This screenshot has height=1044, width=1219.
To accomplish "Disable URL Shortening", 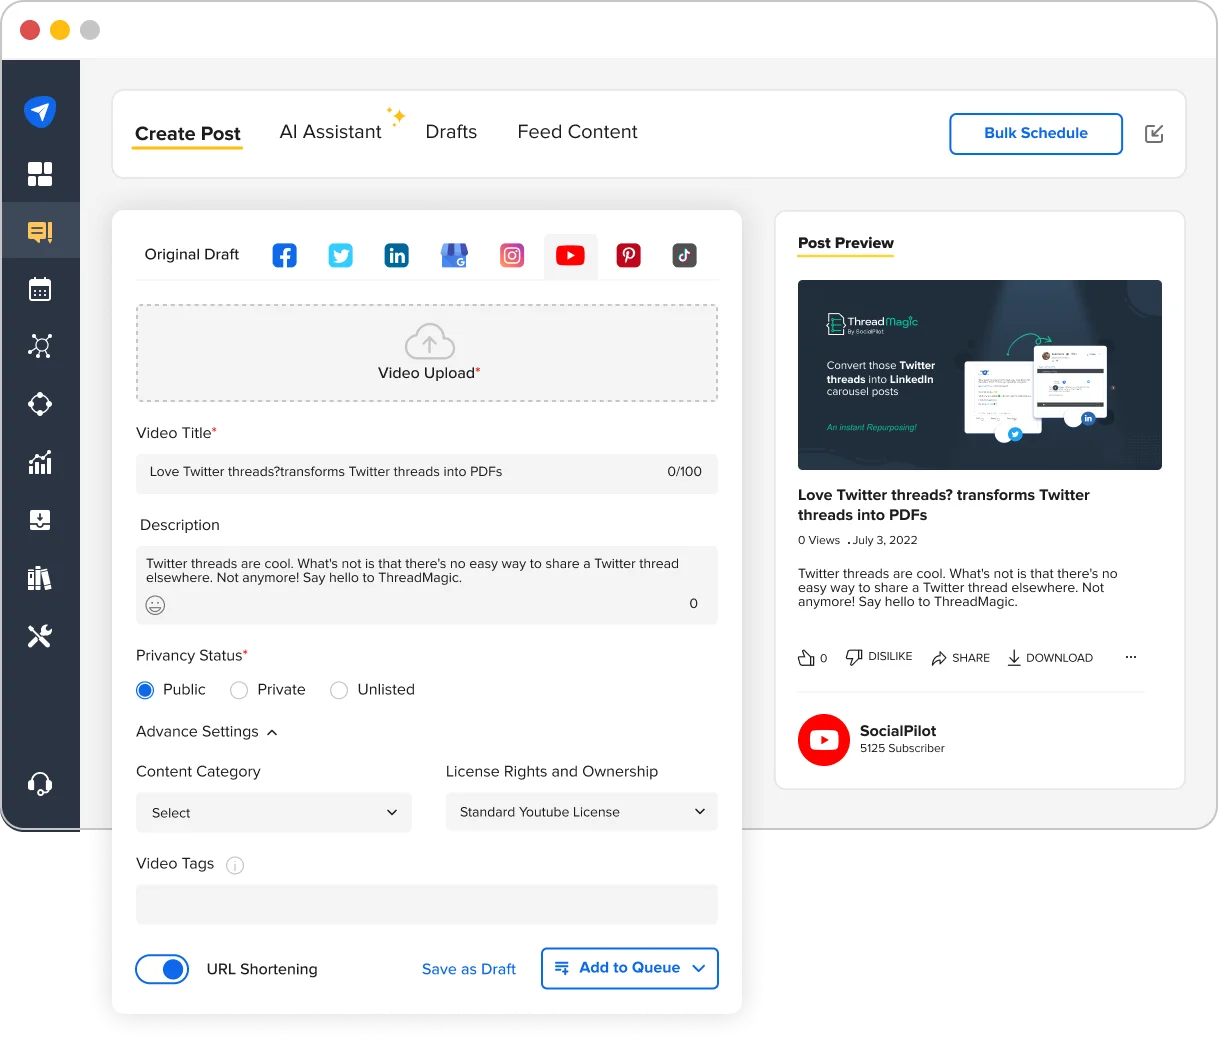I will (162, 969).
